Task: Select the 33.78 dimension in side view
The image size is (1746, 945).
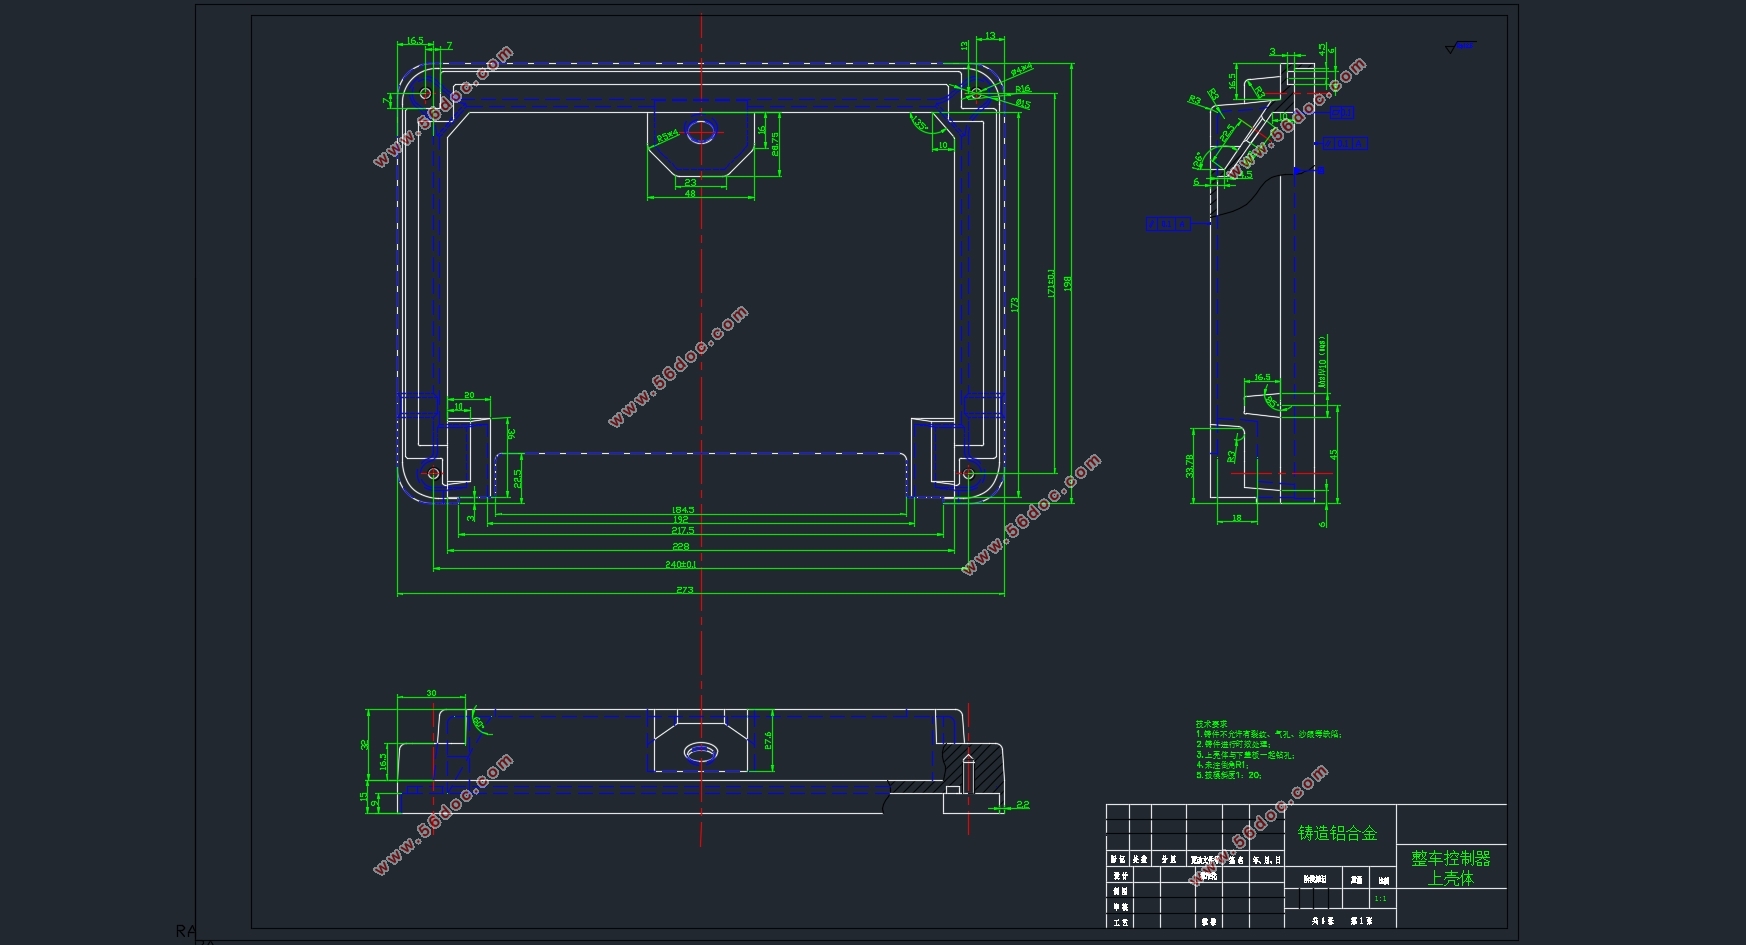Action: point(1190,465)
